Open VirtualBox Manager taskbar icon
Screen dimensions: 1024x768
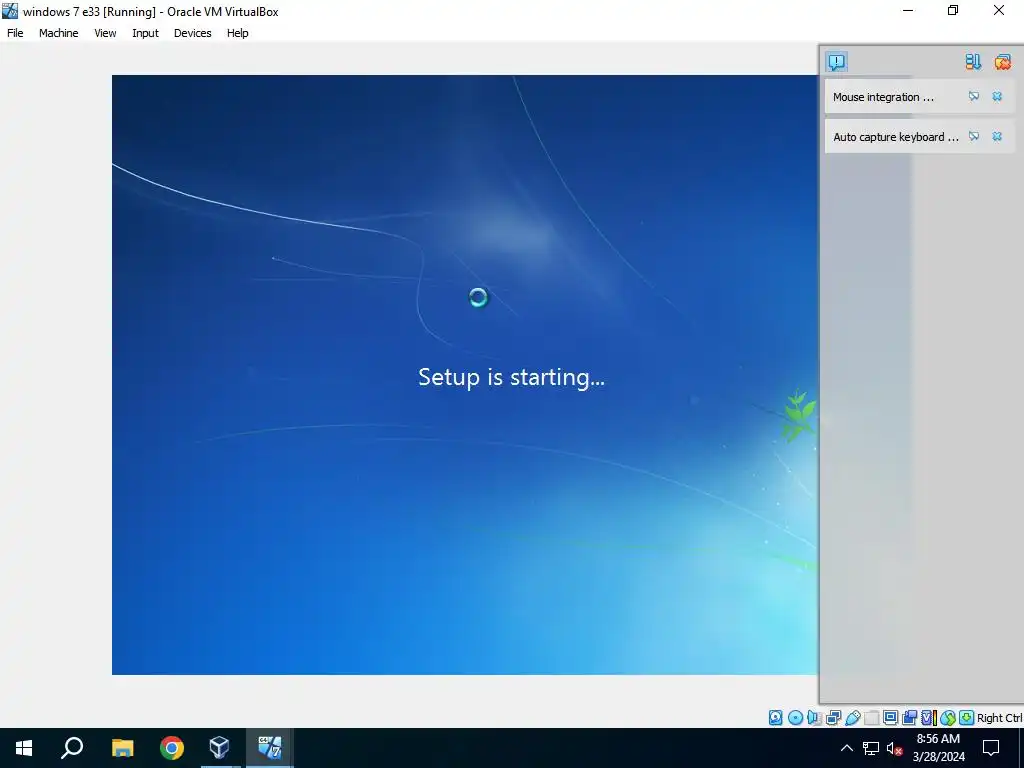tap(219, 748)
